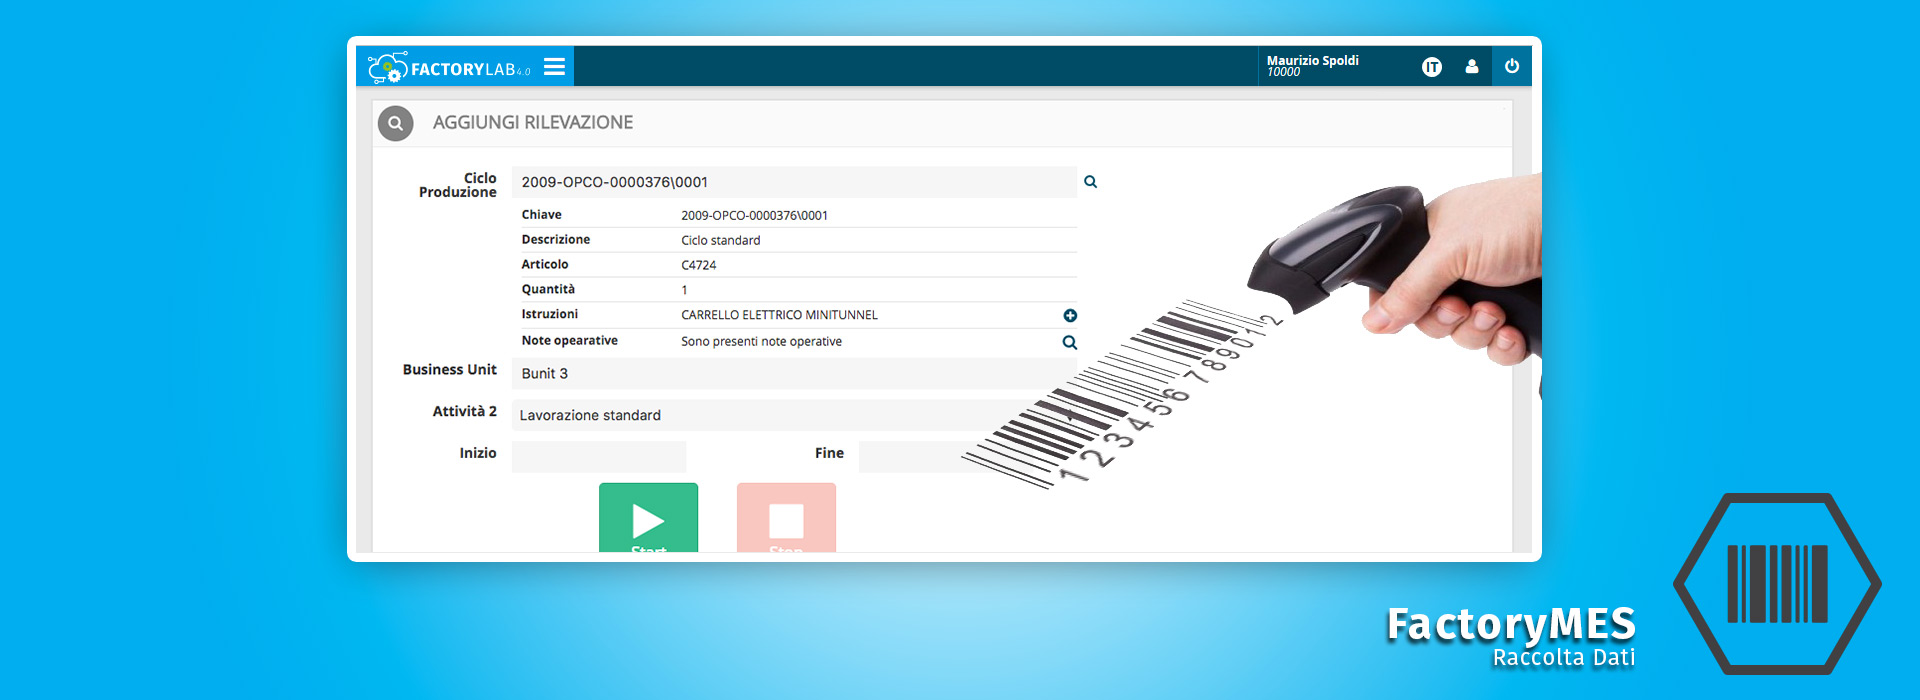Image resolution: width=1920 pixels, height=700 pixels.
Task: Click the Quantità value 1
Action: [x=685, y=290]
